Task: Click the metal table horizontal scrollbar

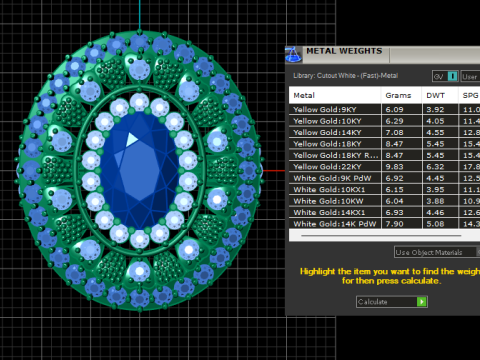Action: point(381,236)
